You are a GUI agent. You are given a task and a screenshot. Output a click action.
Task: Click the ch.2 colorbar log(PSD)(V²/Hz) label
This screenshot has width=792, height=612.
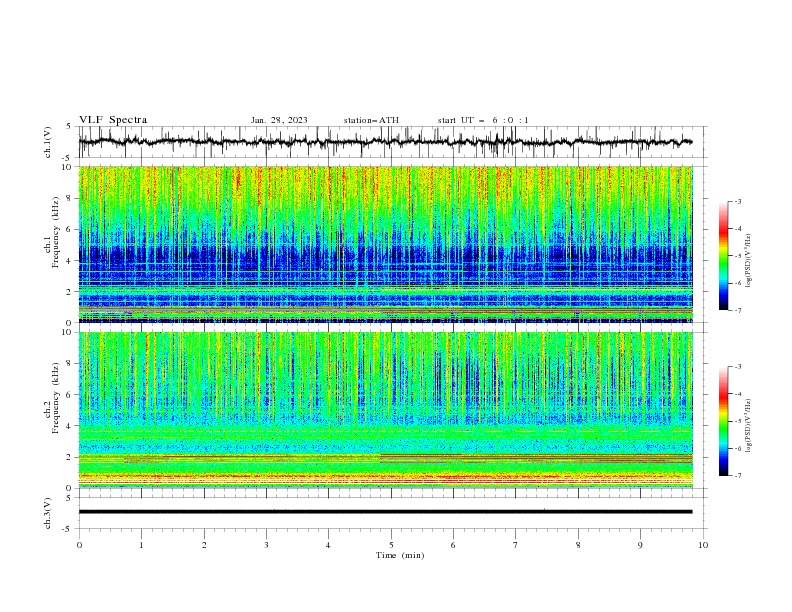point(749,426)
